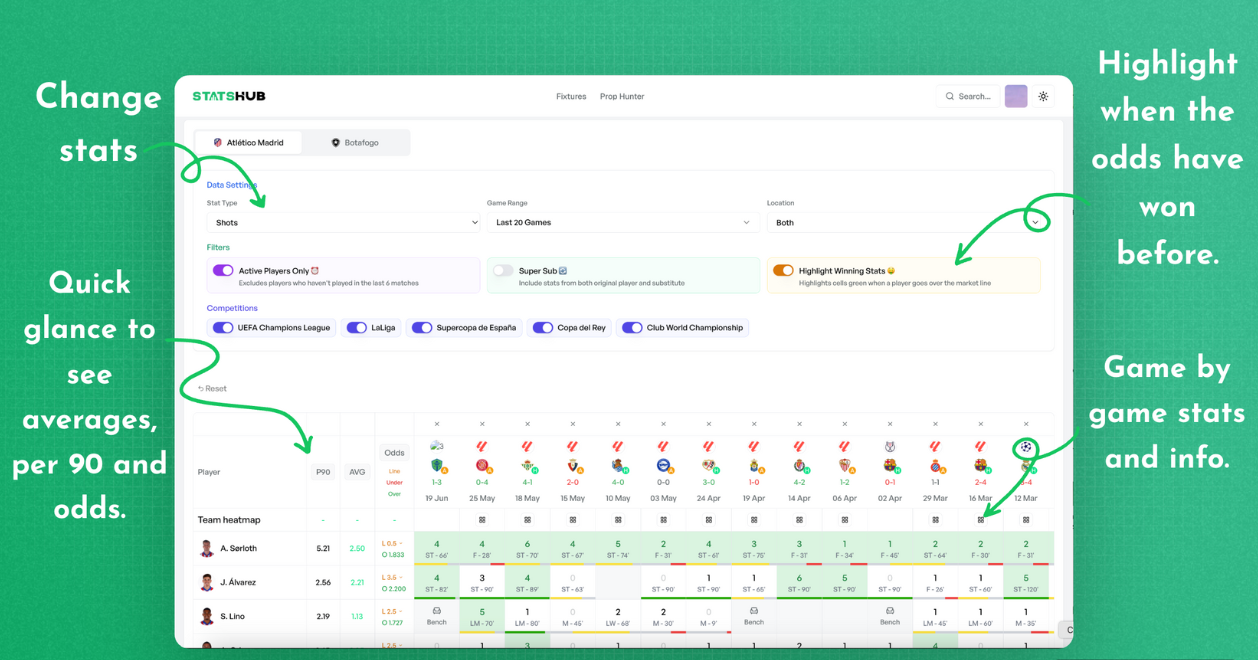Viewport: 1258px width, 660px height.
Task: Click S. Lino bench icon for 19 Jun
Action: [x=437, y=610]
